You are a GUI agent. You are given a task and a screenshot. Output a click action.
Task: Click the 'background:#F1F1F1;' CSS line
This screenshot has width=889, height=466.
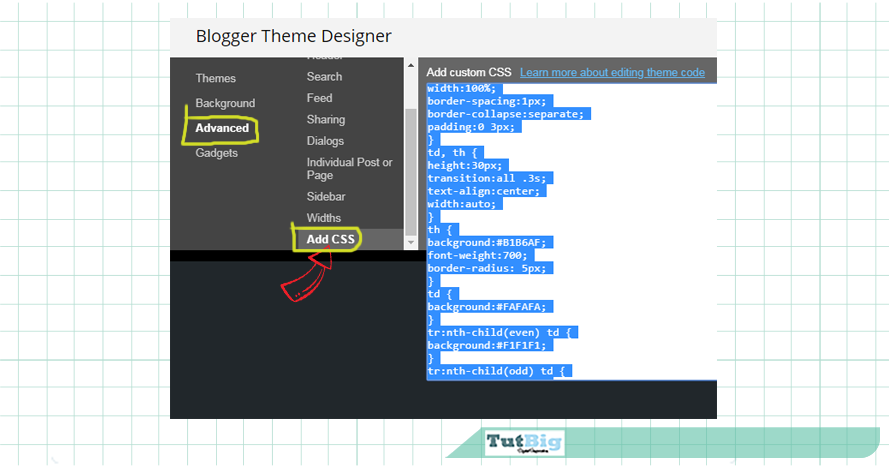tap(487, 345)
